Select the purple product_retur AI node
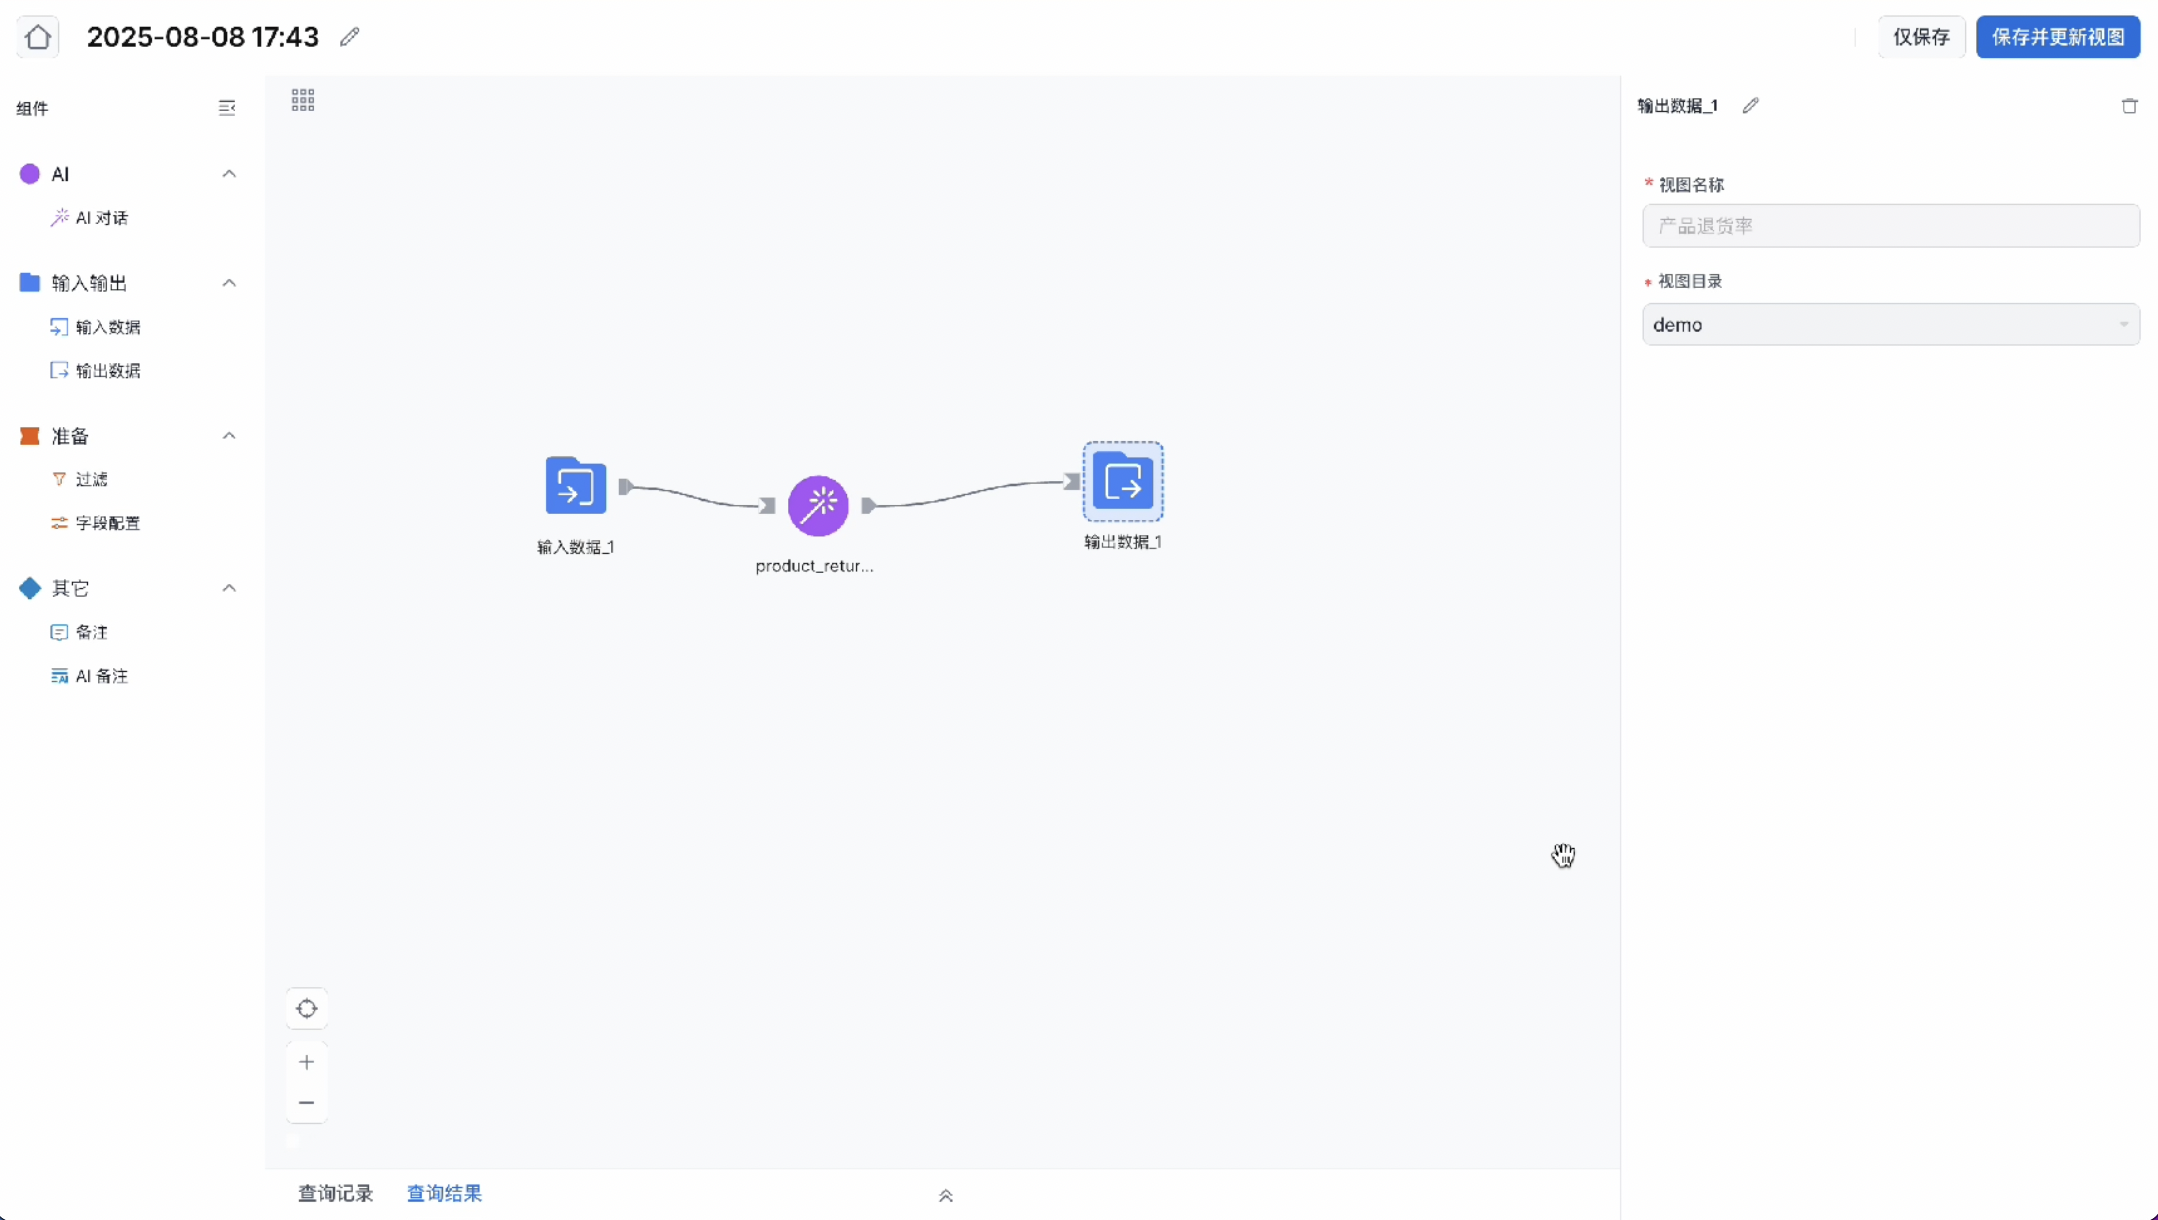2158x1220 pixels. pyautogui.click(x=817, y=506)
